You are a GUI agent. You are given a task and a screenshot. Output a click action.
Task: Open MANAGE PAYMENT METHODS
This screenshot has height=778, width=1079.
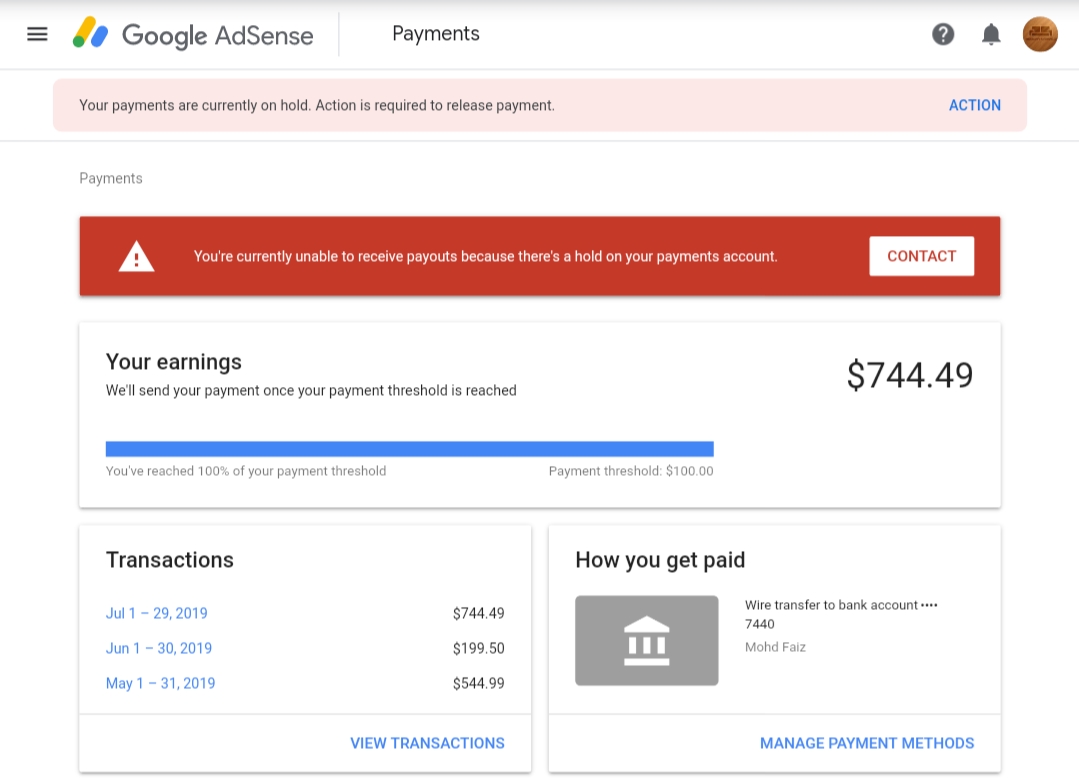click(x=867, y=743)
